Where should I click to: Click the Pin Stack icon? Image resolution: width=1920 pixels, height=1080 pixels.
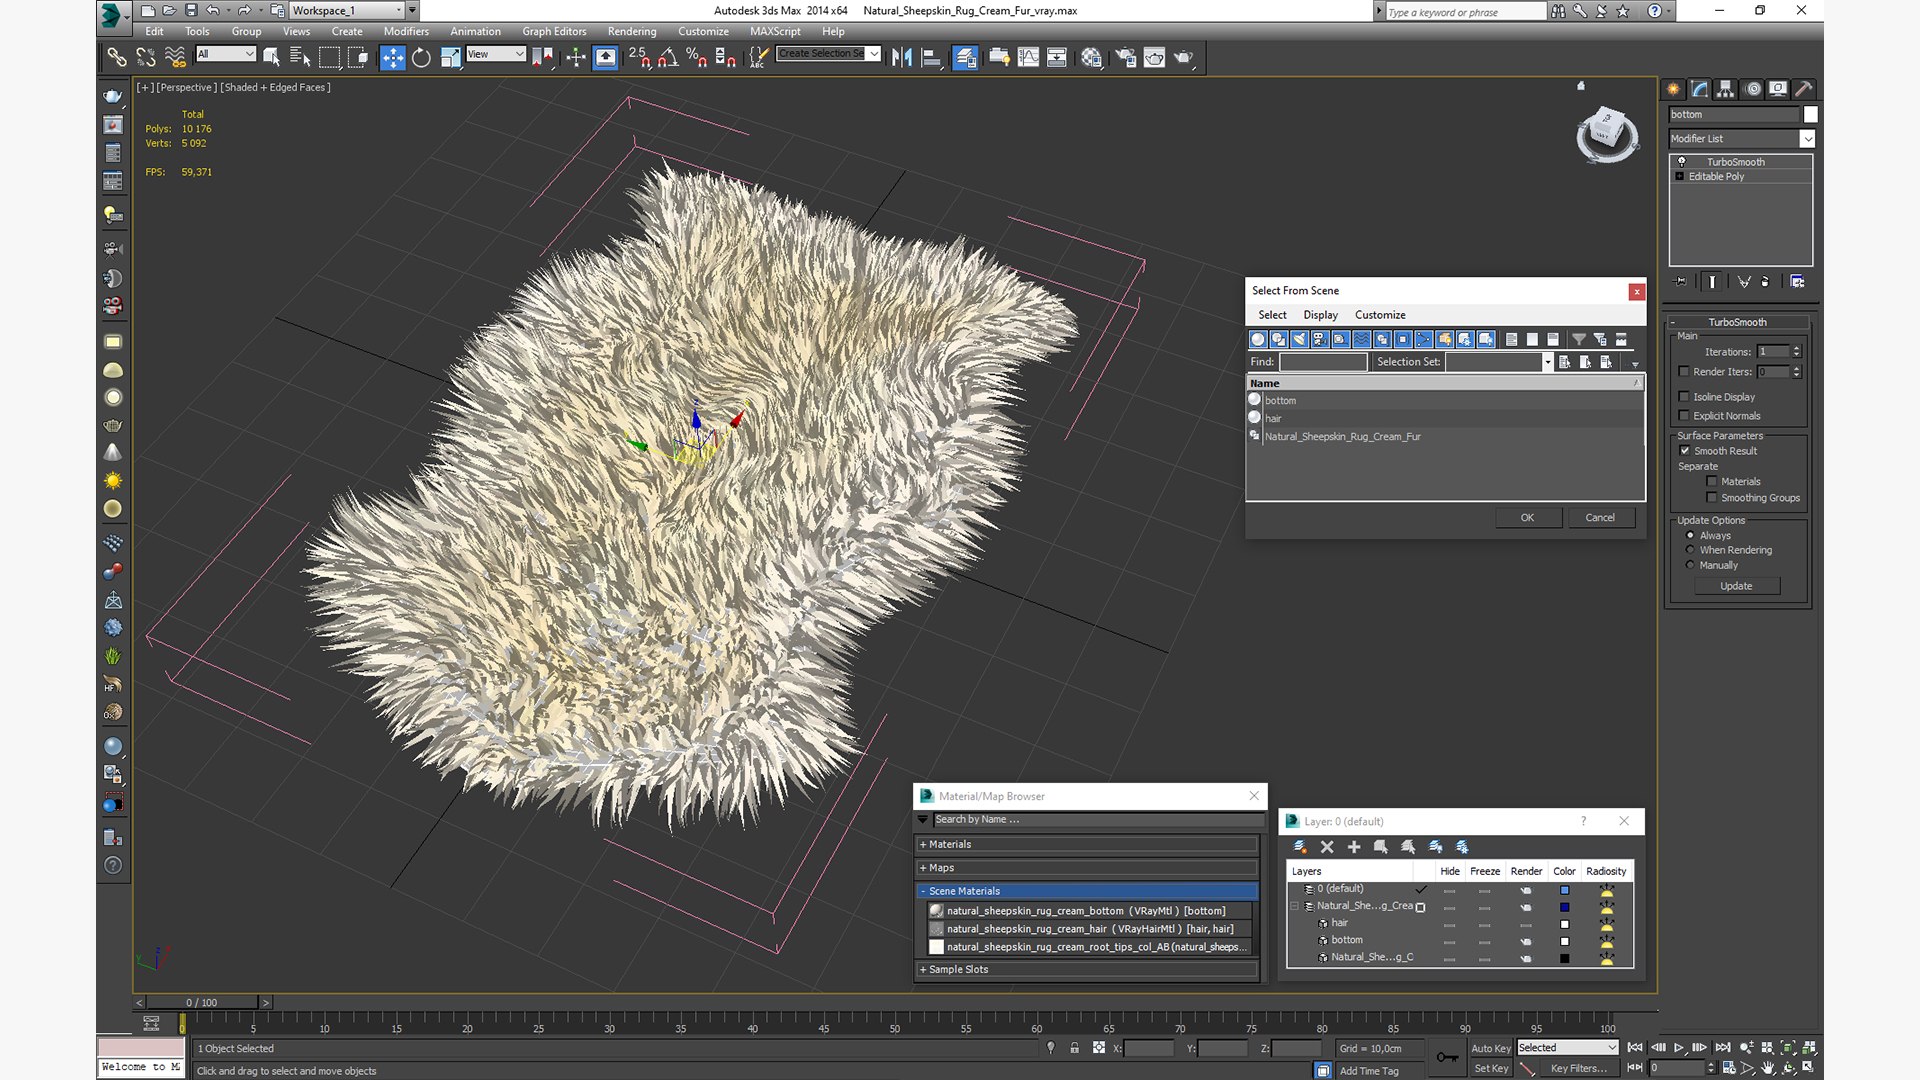1680,282
